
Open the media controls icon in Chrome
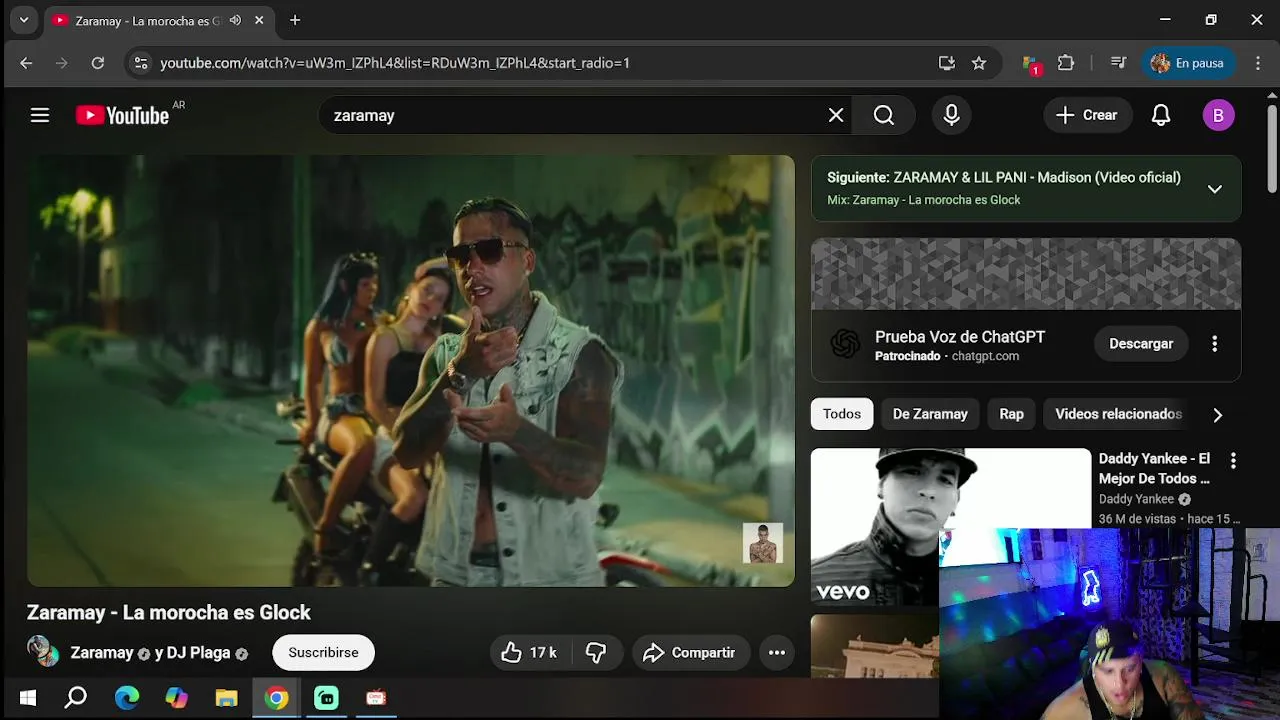tap(1119, 63)
